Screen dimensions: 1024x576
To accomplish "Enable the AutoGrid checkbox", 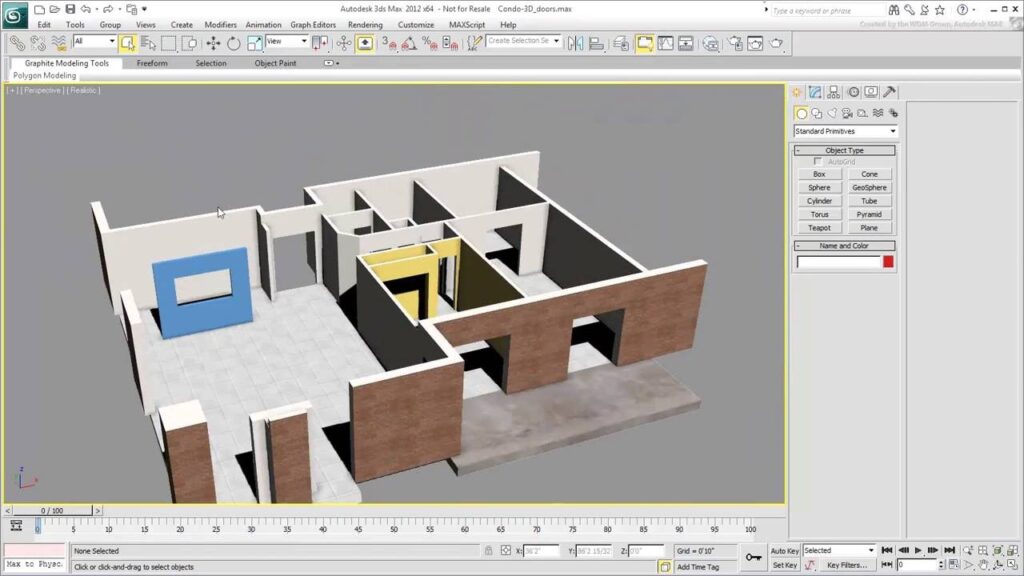I will tap(818, 162).
